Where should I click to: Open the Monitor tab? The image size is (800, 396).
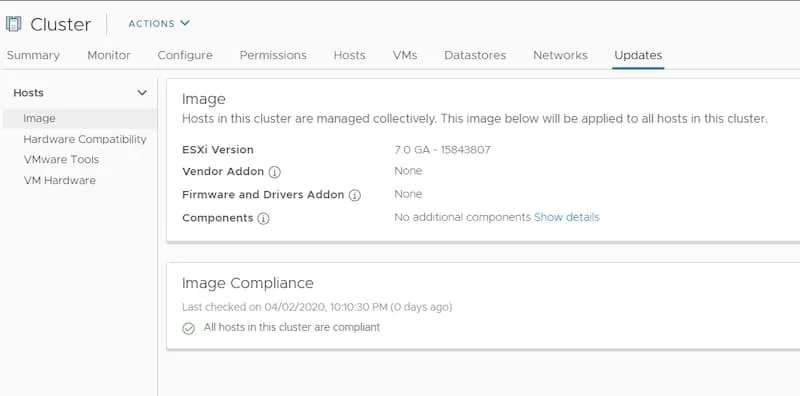109,55
